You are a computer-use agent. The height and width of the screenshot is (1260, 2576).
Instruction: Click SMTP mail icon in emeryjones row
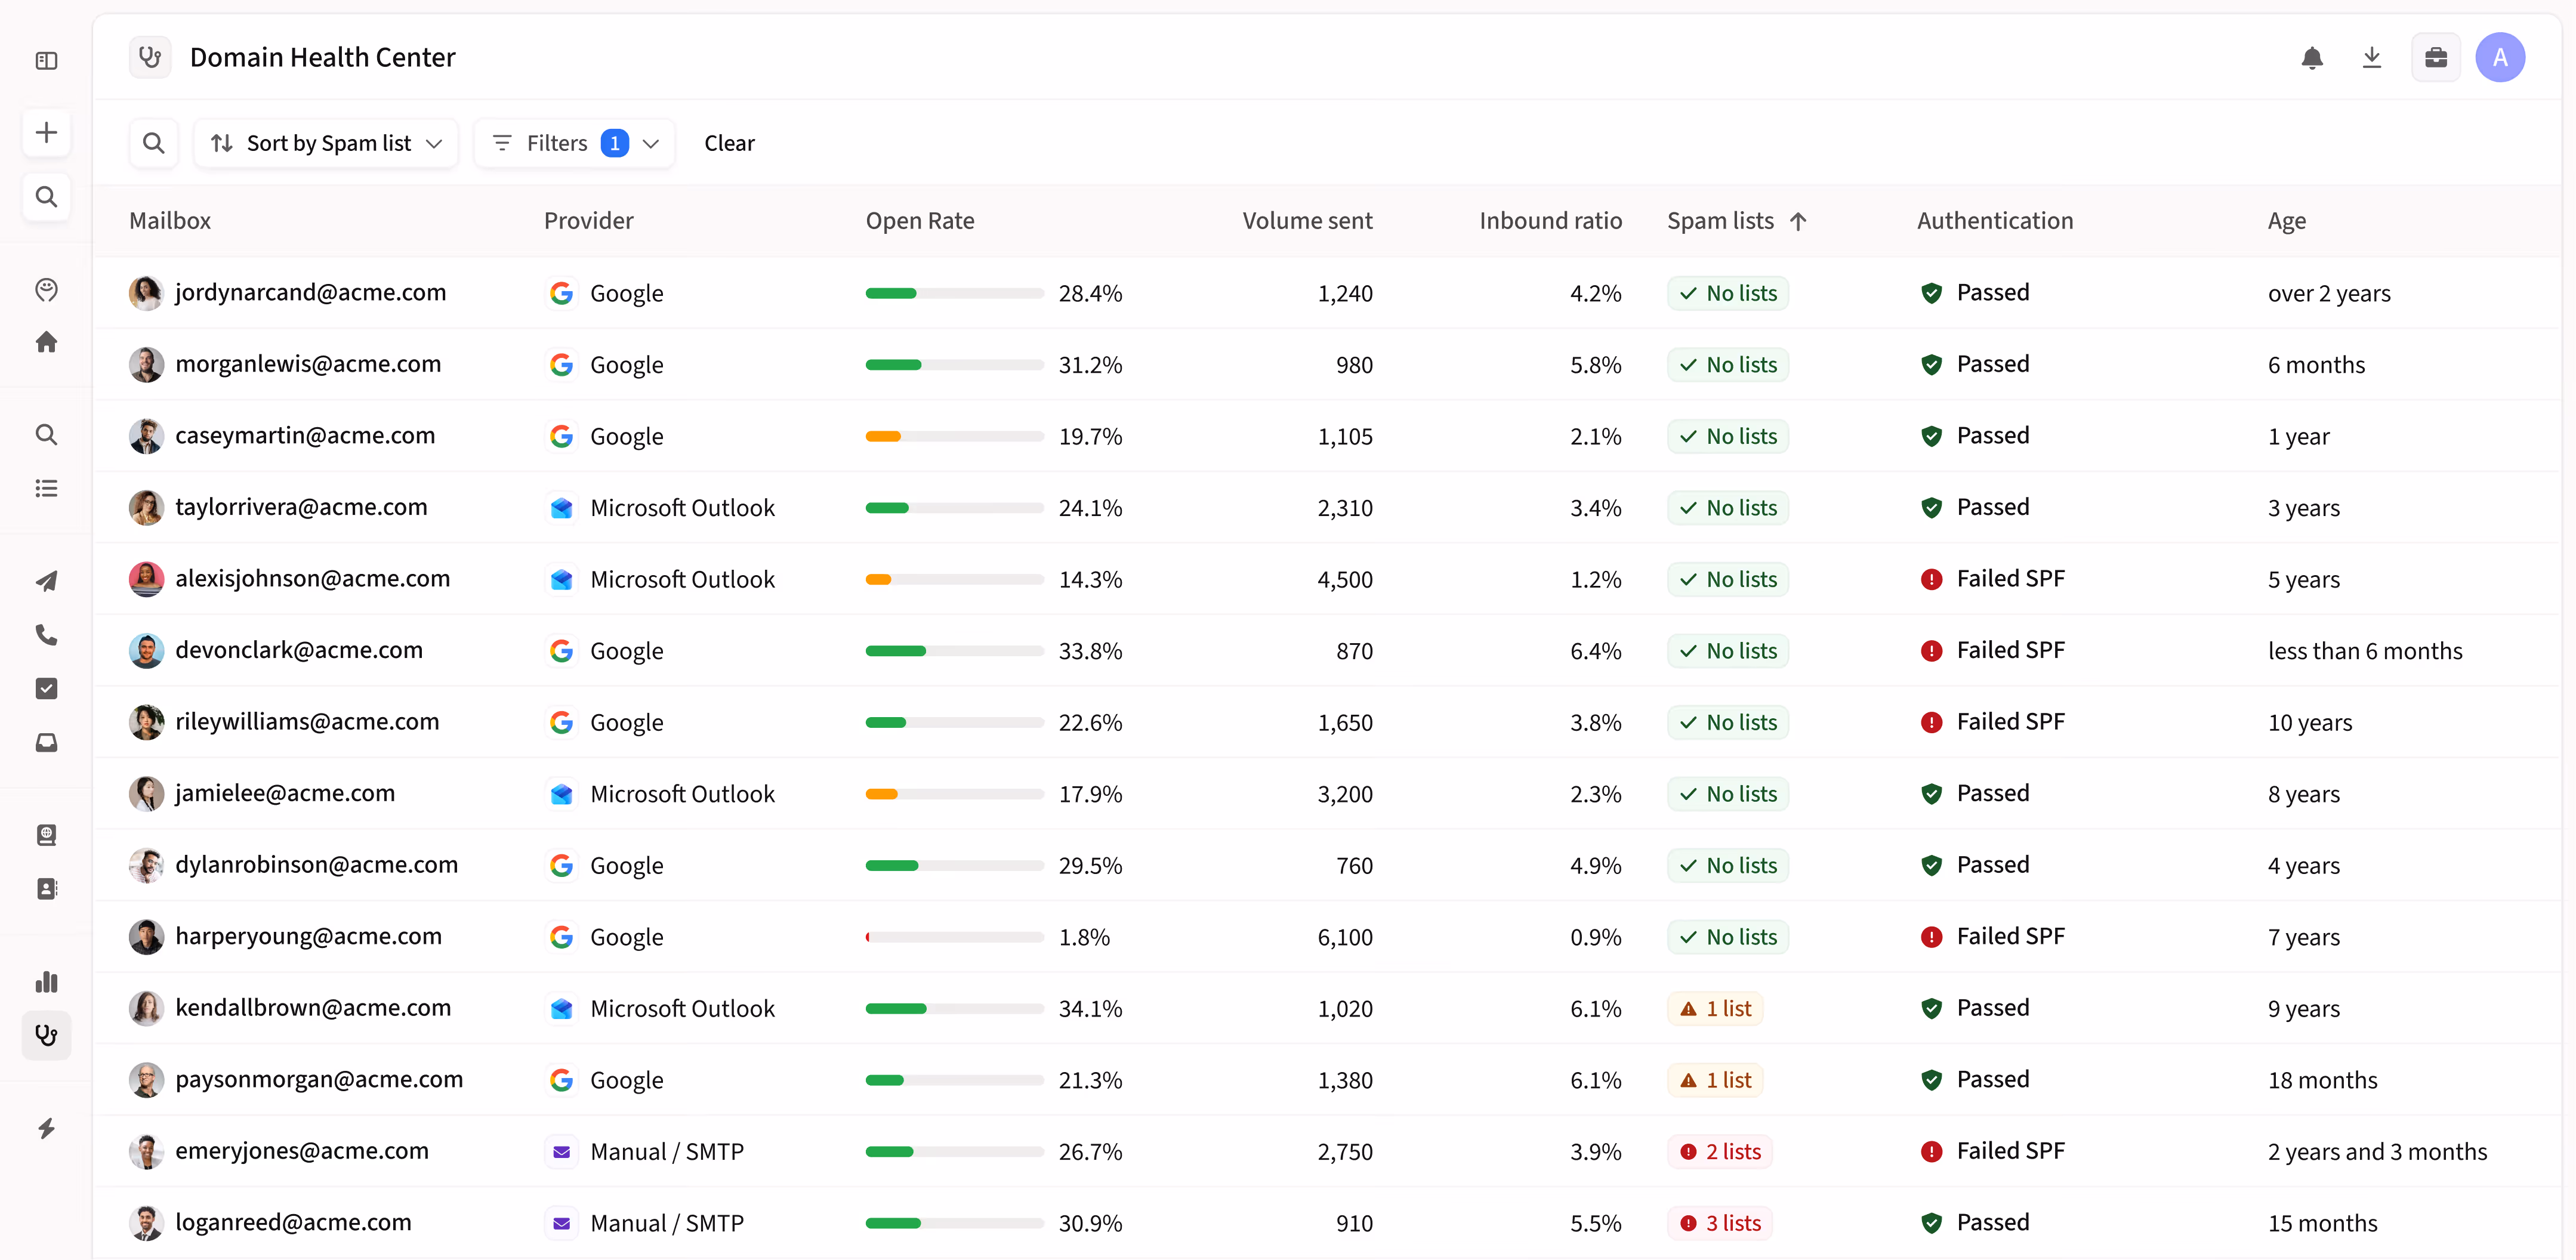click(562, 1152)
